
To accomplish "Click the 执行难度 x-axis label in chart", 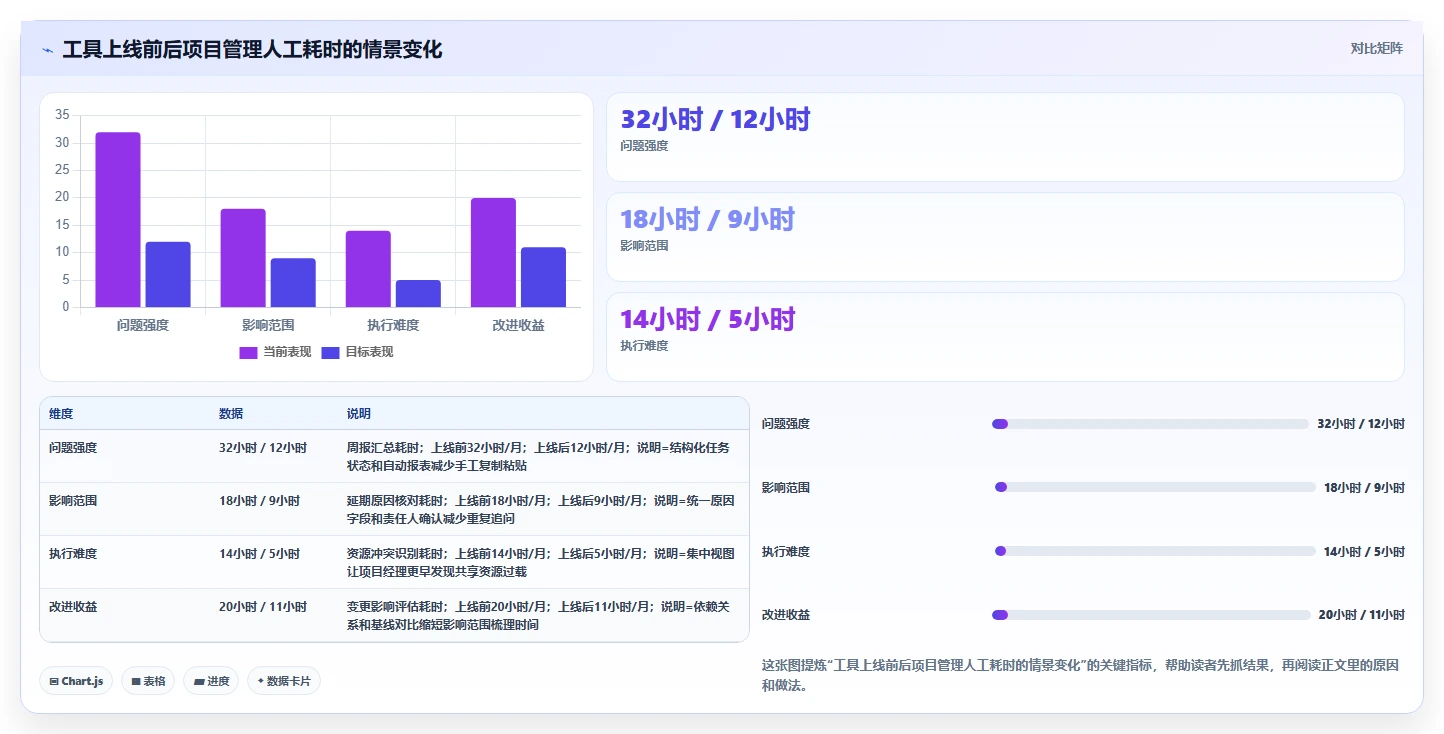I will [393, 325].
